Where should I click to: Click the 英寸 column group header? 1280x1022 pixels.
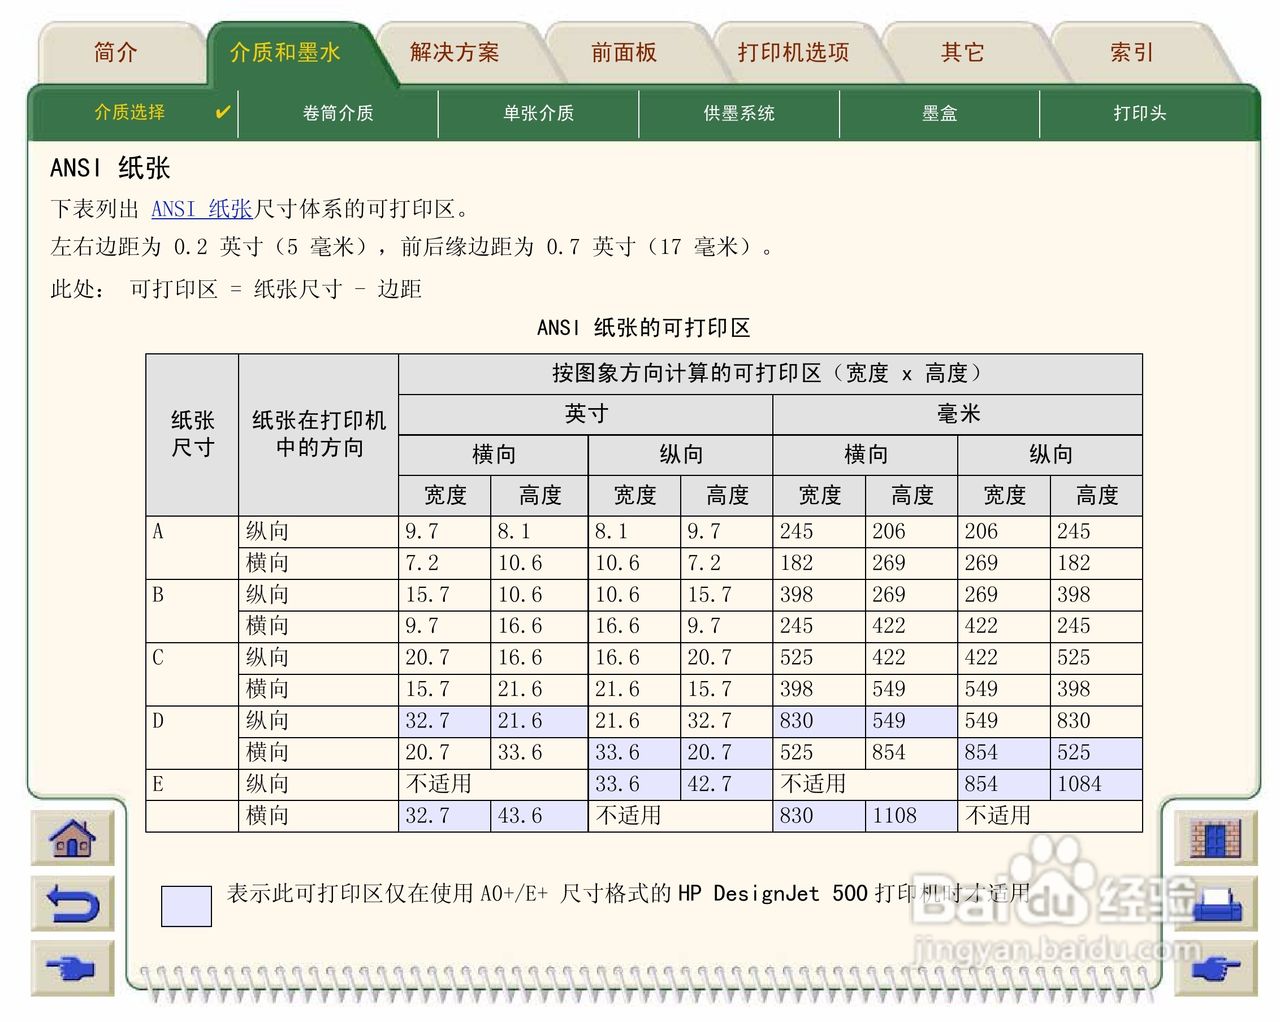[x=586, y=414]
